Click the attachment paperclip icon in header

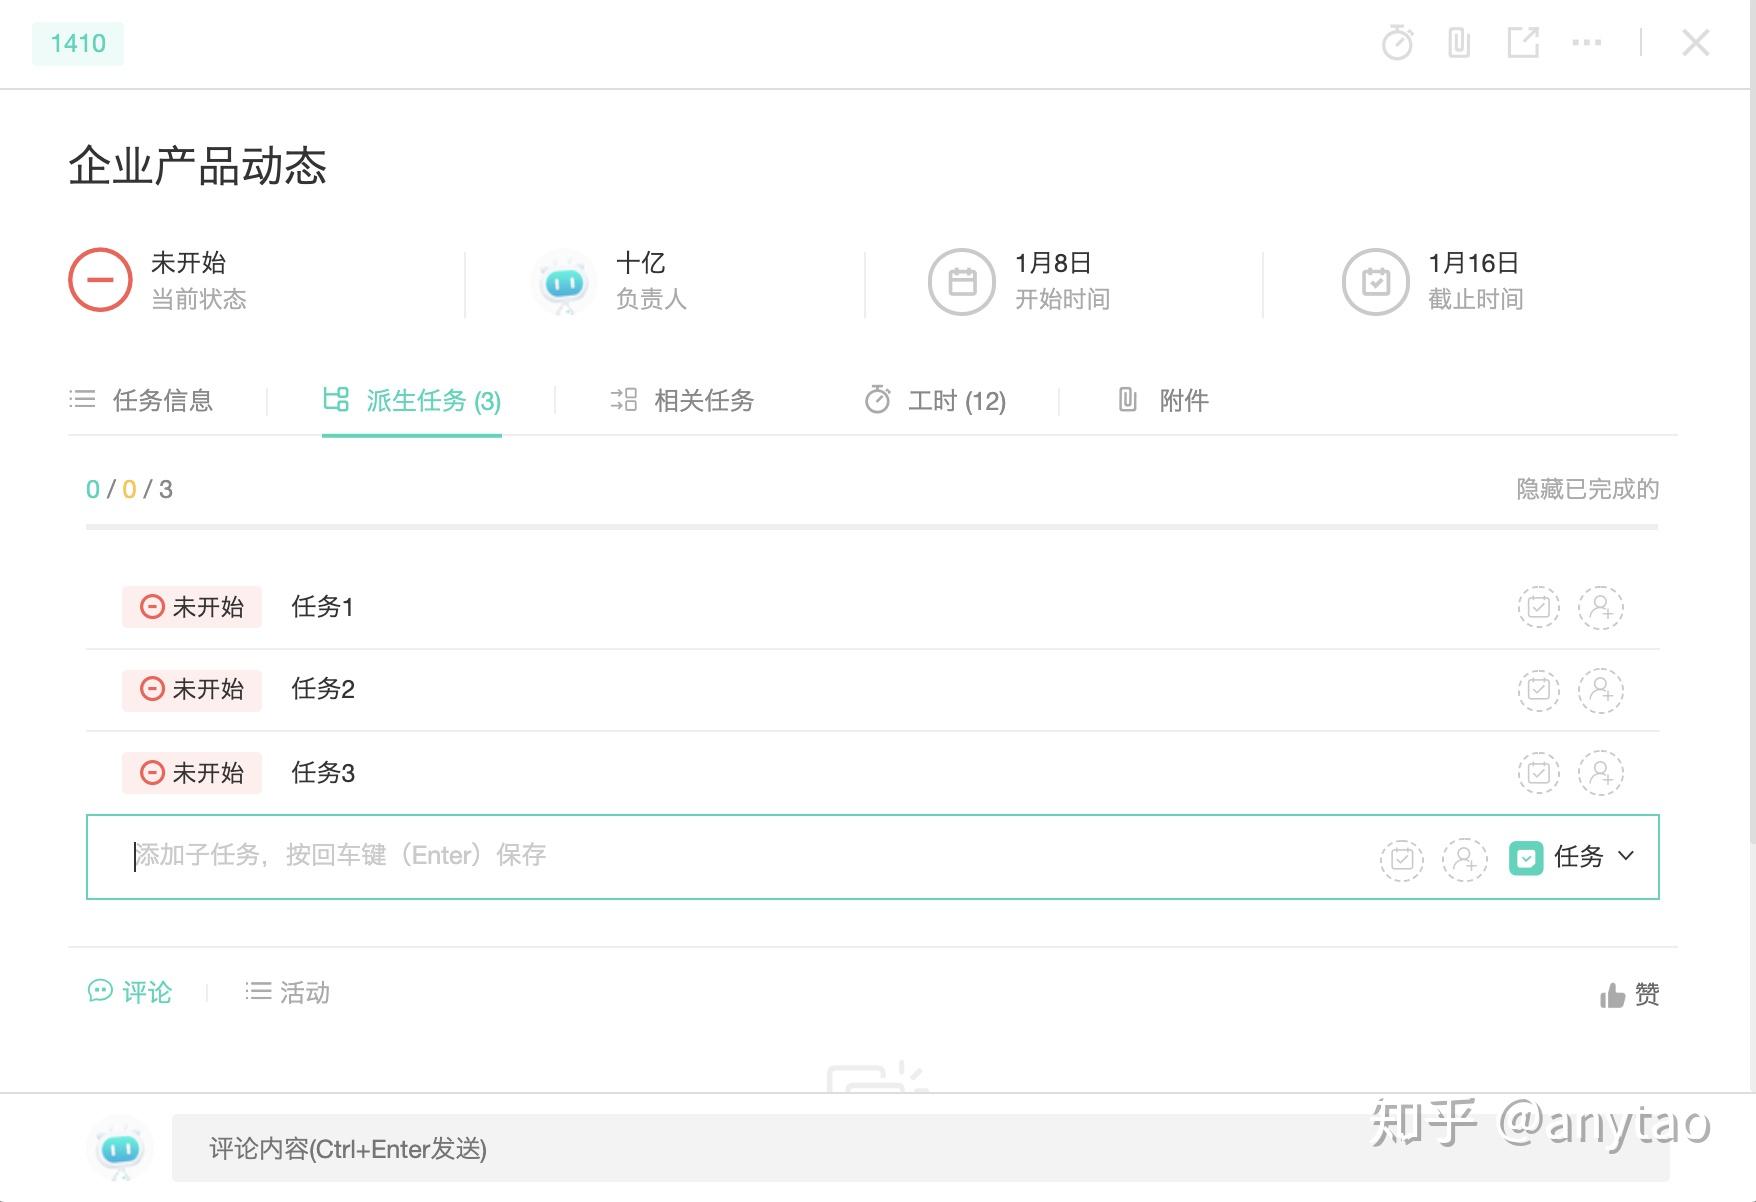[x=1459, y=43]
